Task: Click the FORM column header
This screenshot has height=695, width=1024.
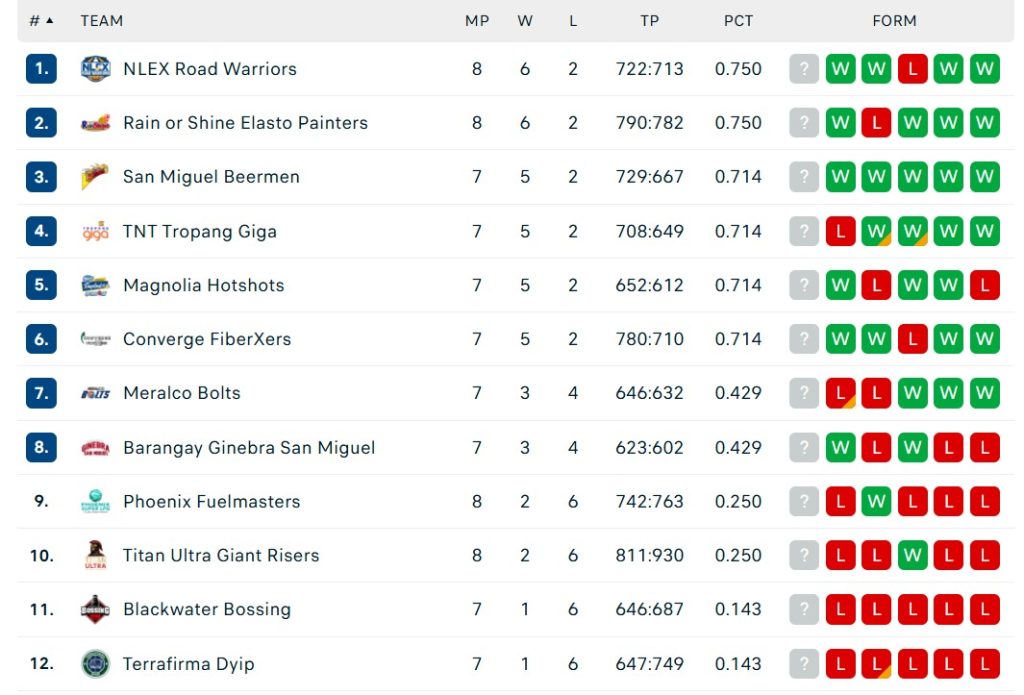Action: point(894,20)
